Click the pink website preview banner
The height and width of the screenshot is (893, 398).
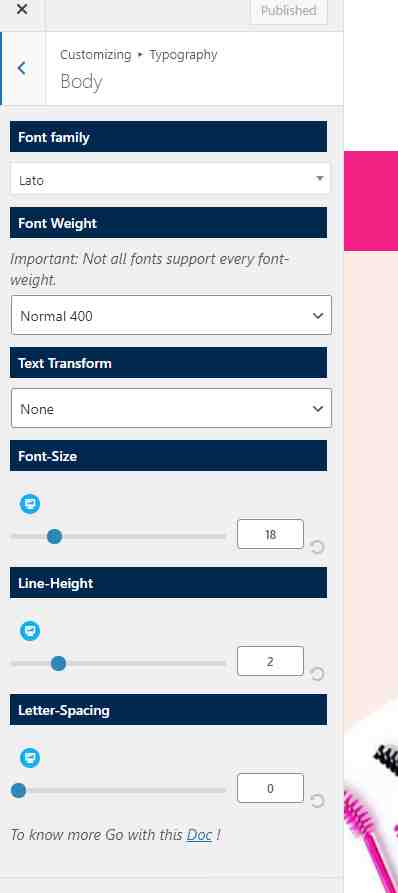click(x=371, y=200)
